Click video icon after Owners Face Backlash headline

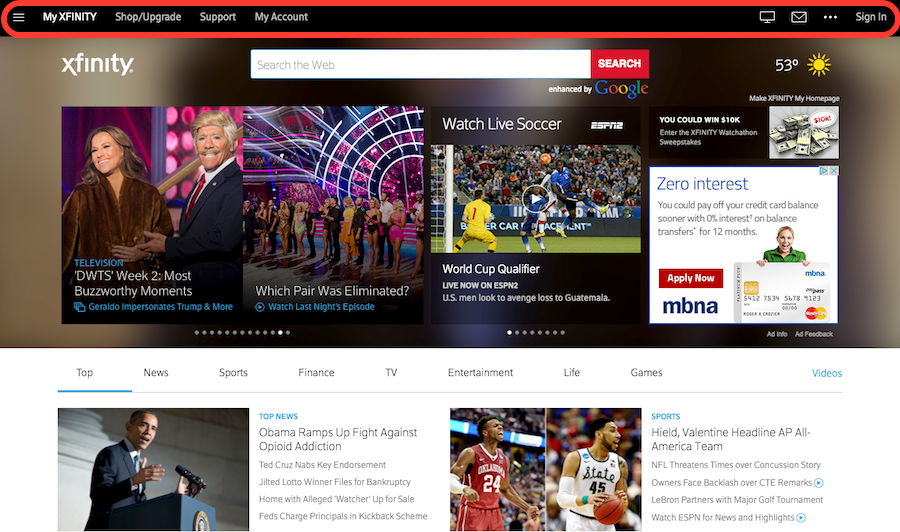[x=819, y=483]
